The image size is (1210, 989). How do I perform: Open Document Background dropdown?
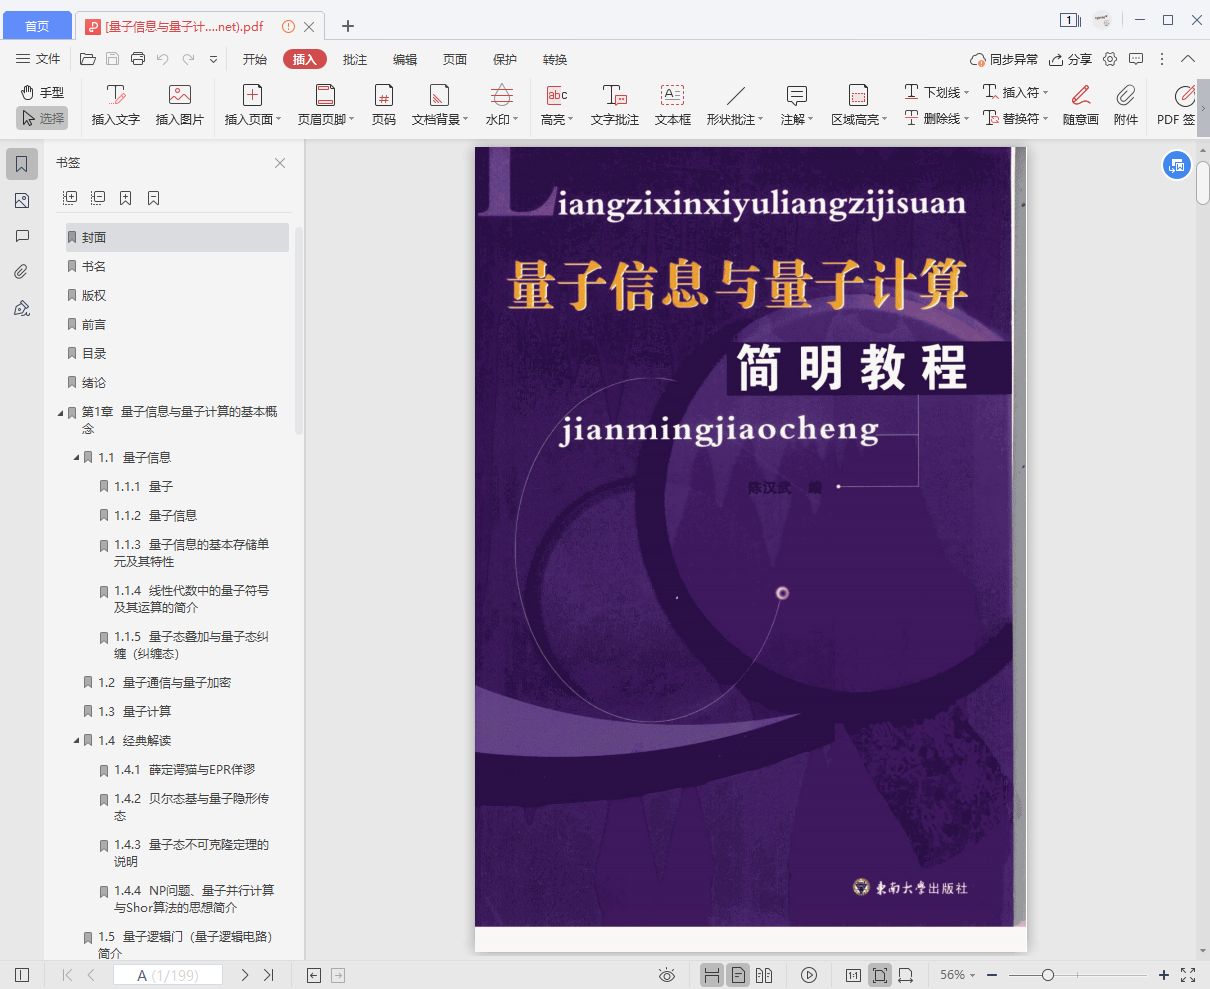(440, 105)
